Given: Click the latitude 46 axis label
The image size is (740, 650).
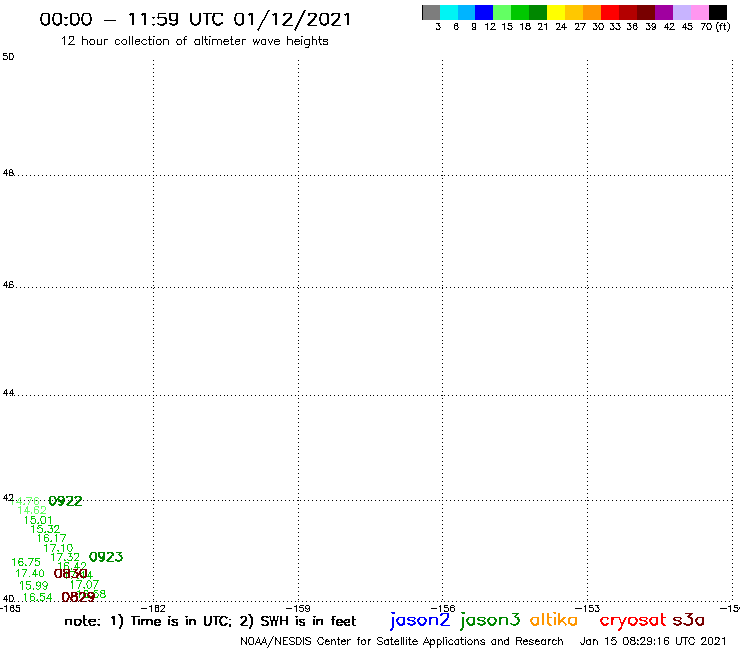Looking at the screenshot, I should 8,285.
